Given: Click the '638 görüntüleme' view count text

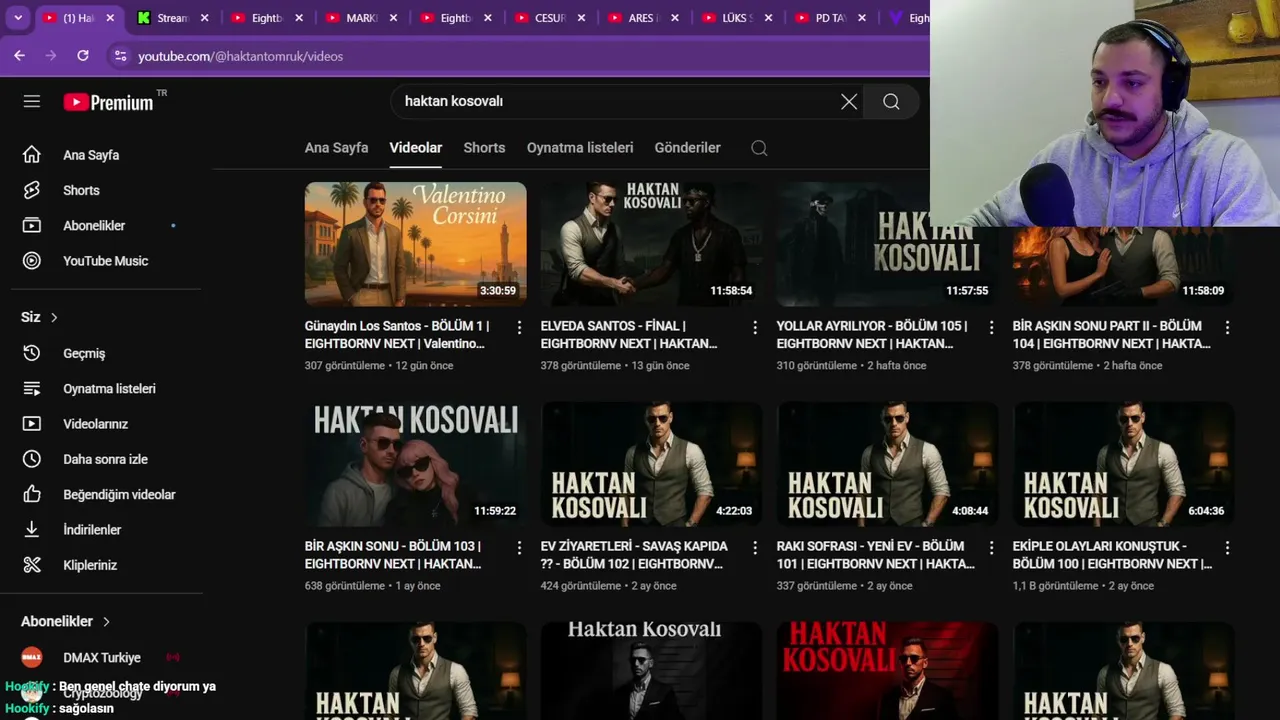Looking at the screenshot, I should pyautogui.click(x=345, y=586).
